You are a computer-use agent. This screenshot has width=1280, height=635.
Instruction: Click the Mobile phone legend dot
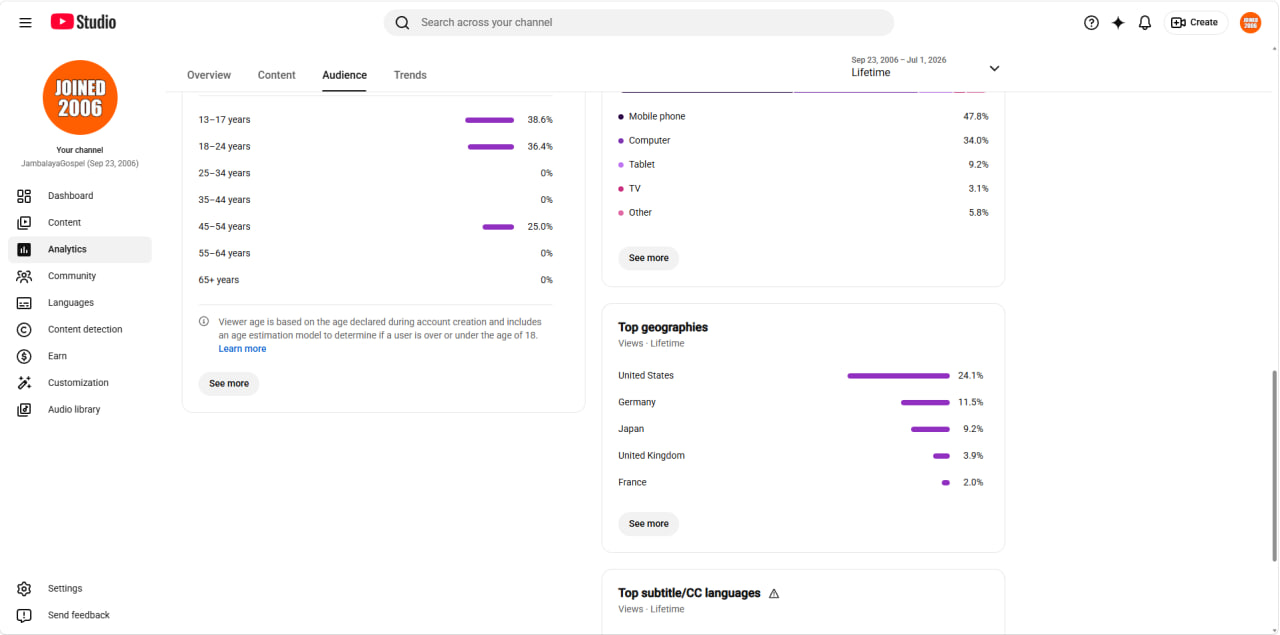click(621, 117)
